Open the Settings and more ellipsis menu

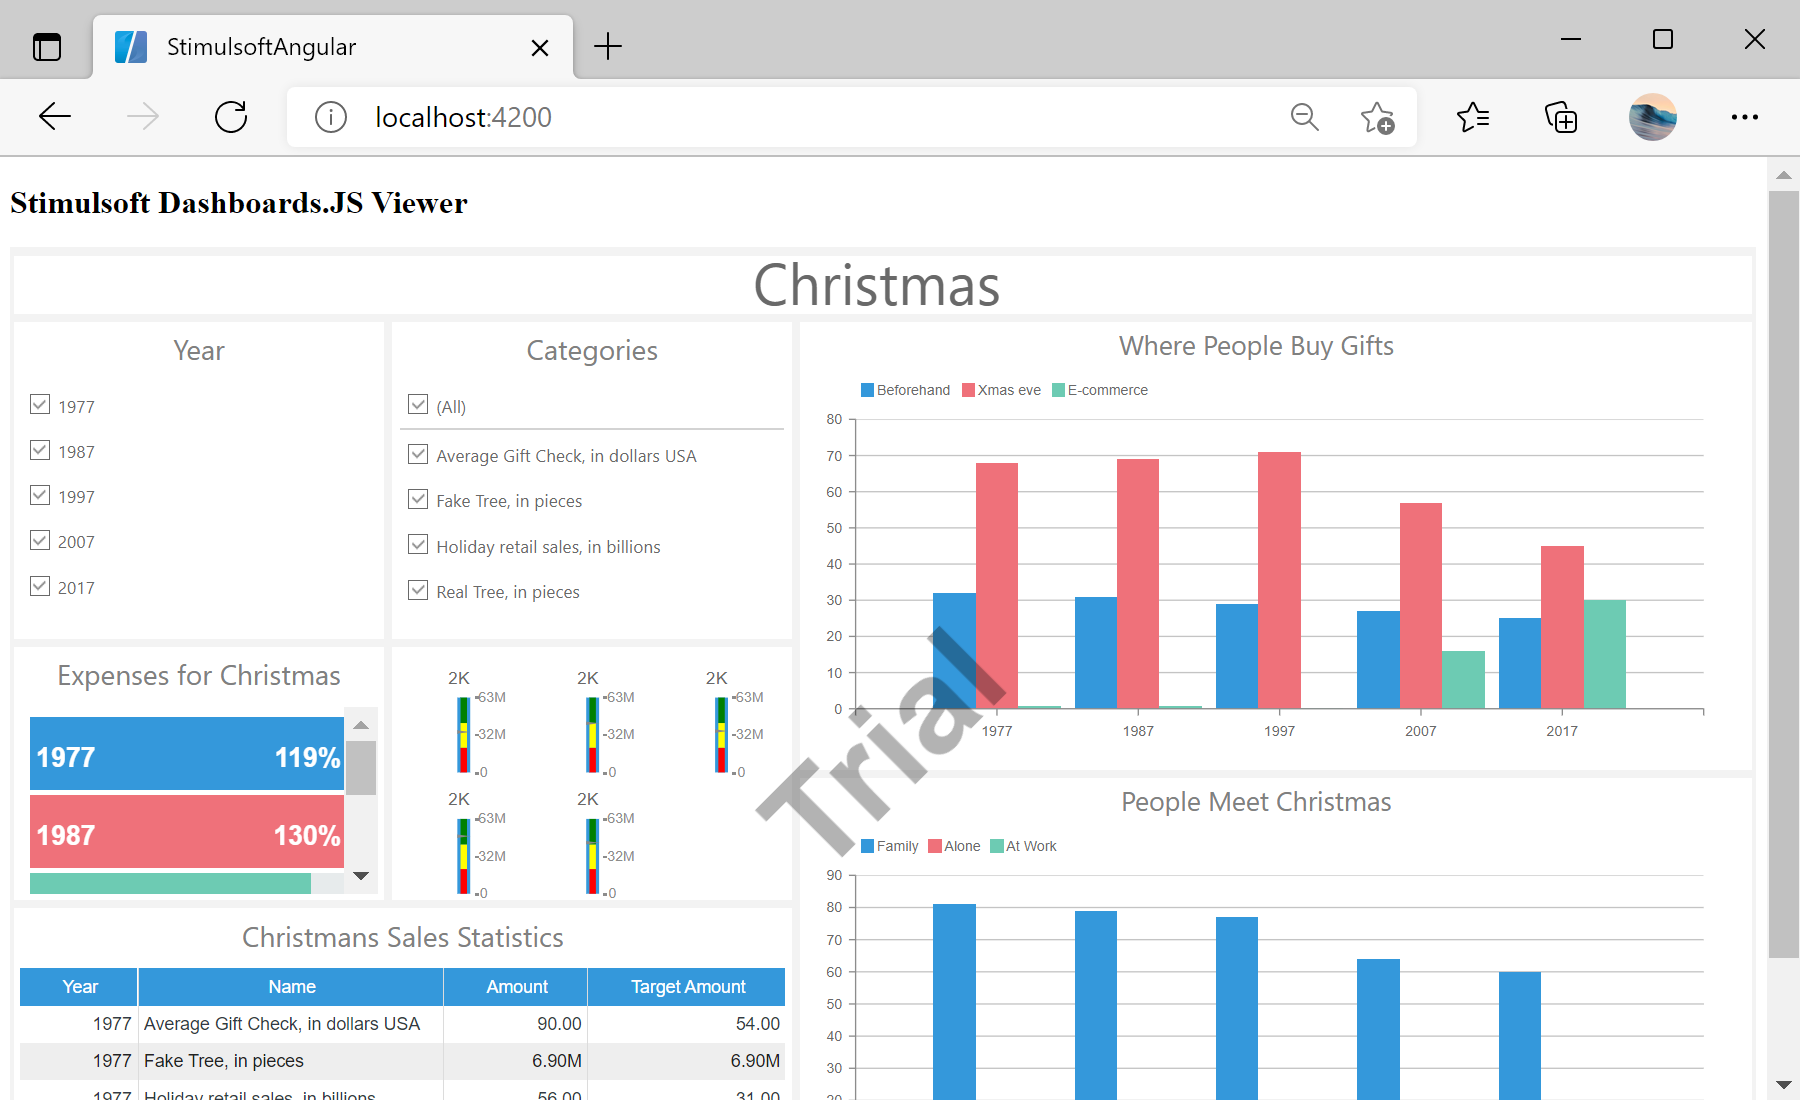1745,117
